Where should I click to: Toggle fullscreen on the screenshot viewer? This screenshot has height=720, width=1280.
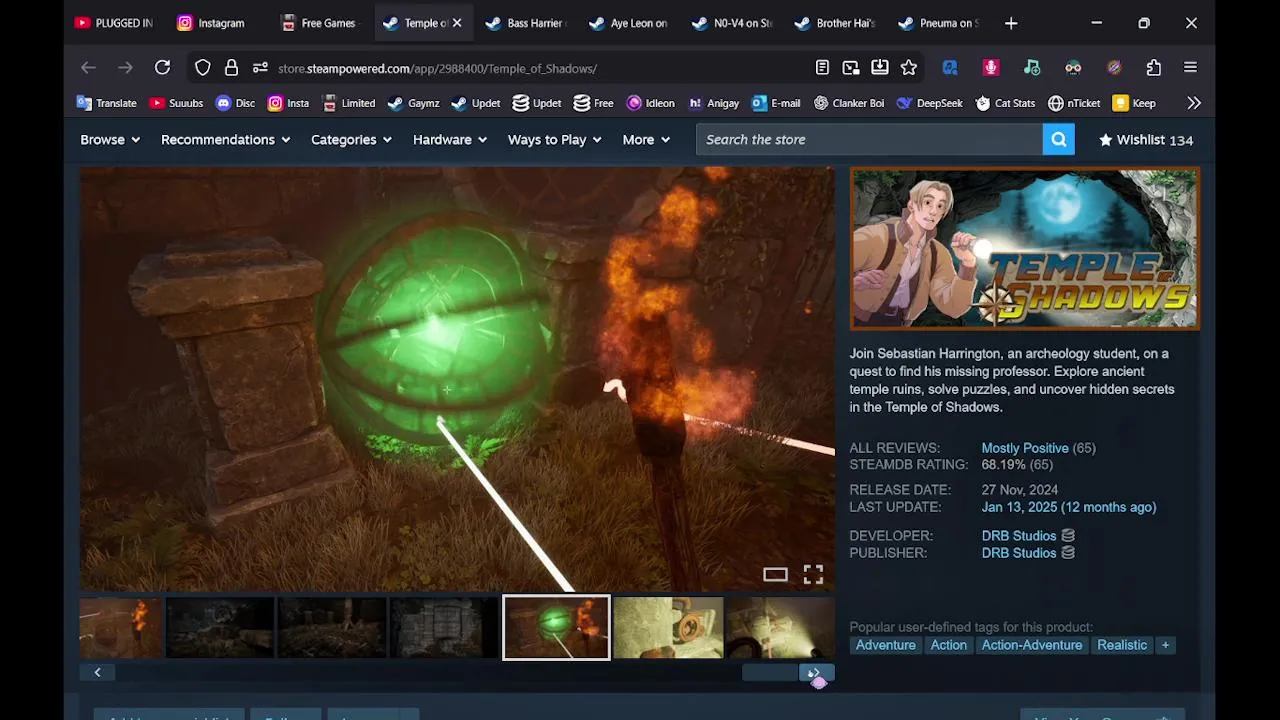[813, 574]
